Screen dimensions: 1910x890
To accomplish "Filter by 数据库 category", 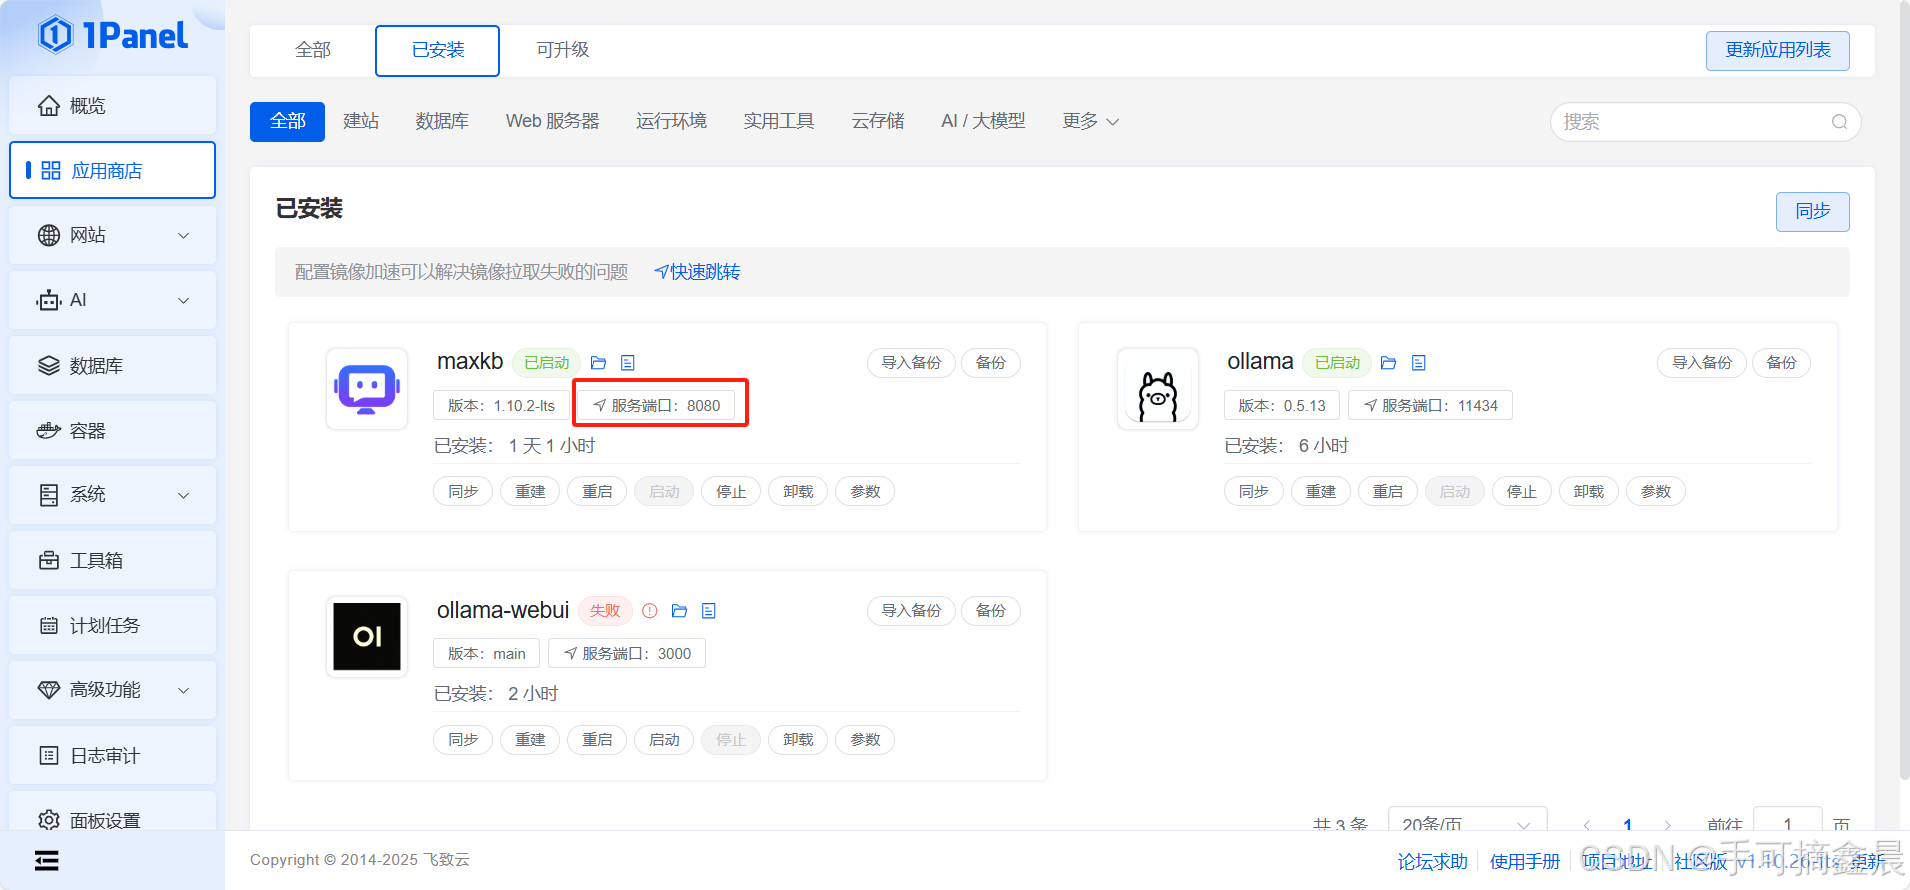I will pyautogui.click(x=442, y=122).
